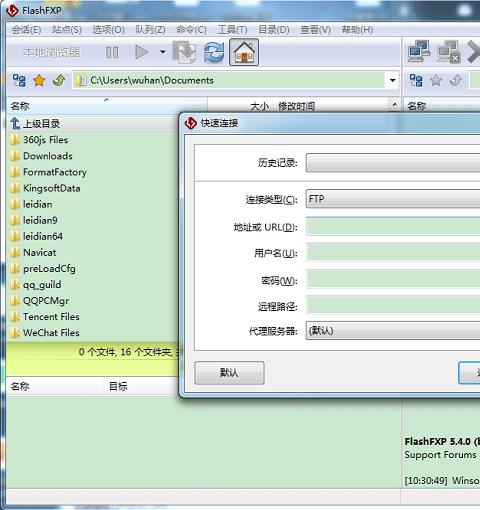Viewport: 480px width, 510px height.
Task: Select the leidian folder
Action: [93, 204]
